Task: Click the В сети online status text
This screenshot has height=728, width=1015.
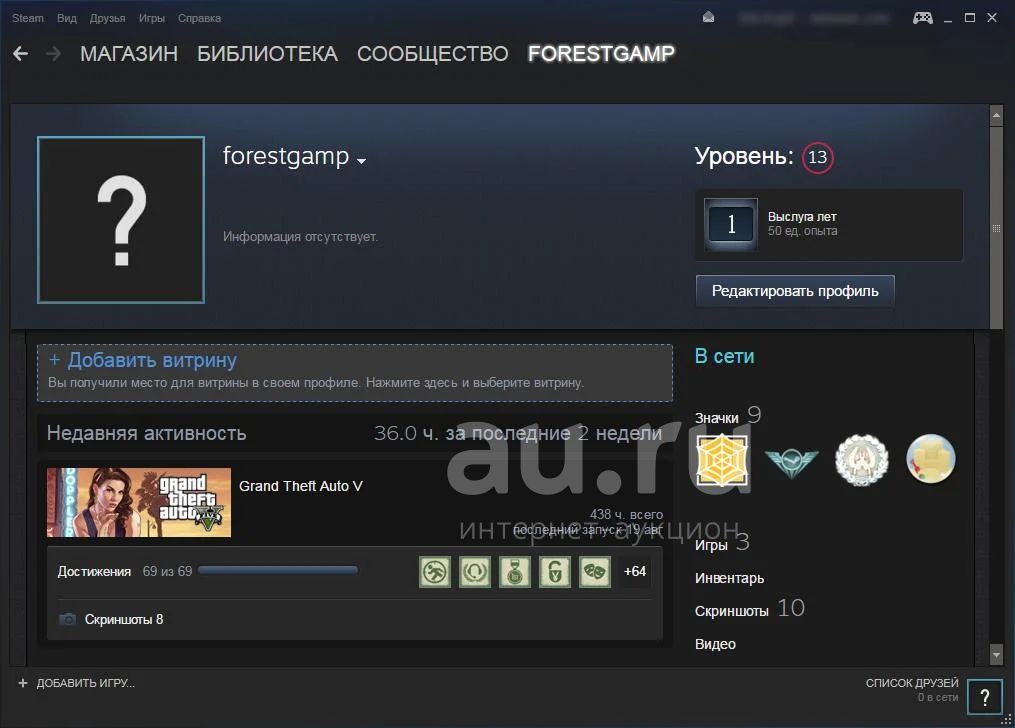Action: tap(724, 357)
